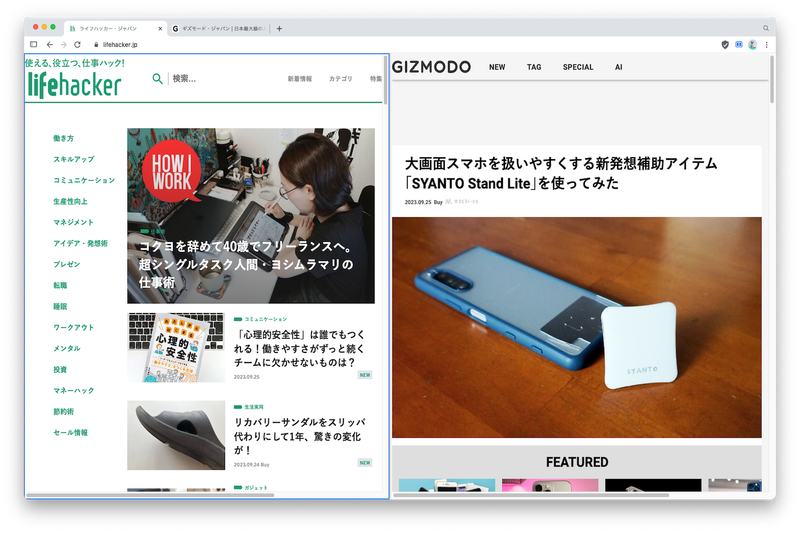Viewport: 800px width, 533px height.
Task: Switch to the ギズモード・ジャパン tab
Action: click(x=219, y=29)
